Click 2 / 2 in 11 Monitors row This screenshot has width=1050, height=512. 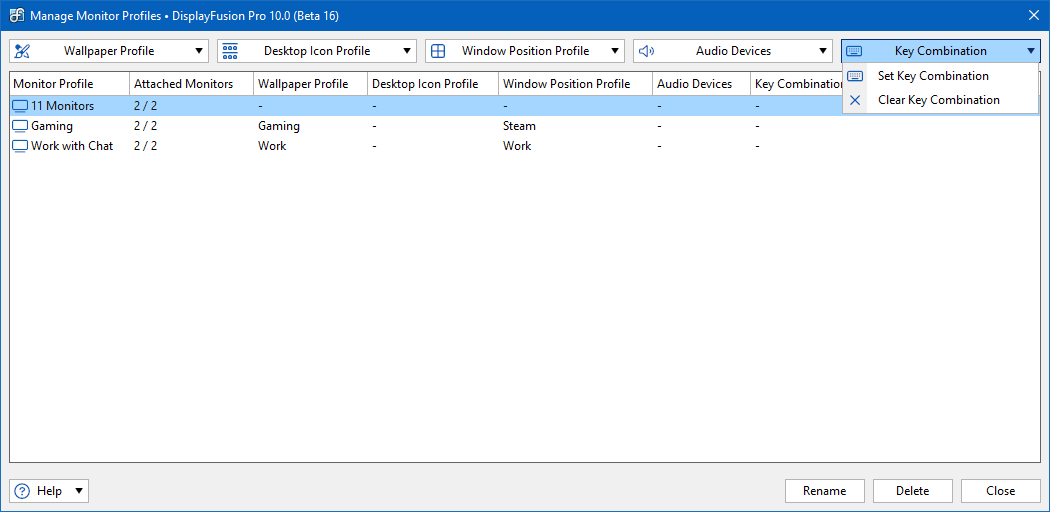145,106
